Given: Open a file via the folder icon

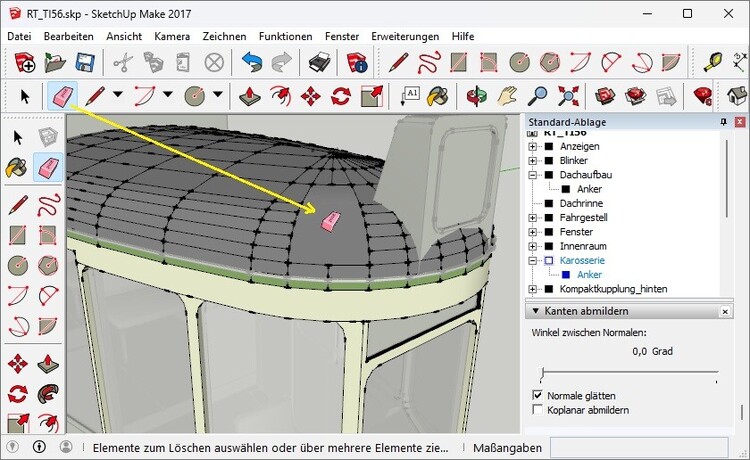Looking at the screenshot, I should coord(55,62).
